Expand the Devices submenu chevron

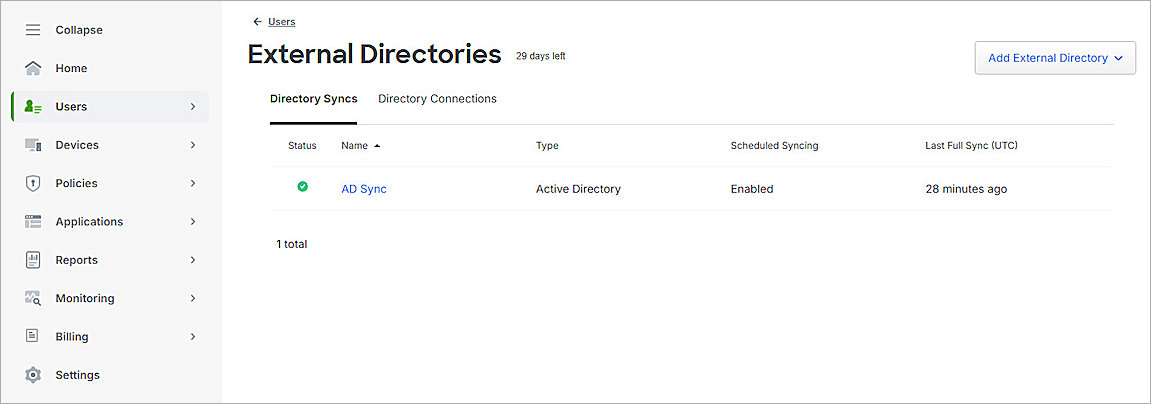click(x=193, y=145)
